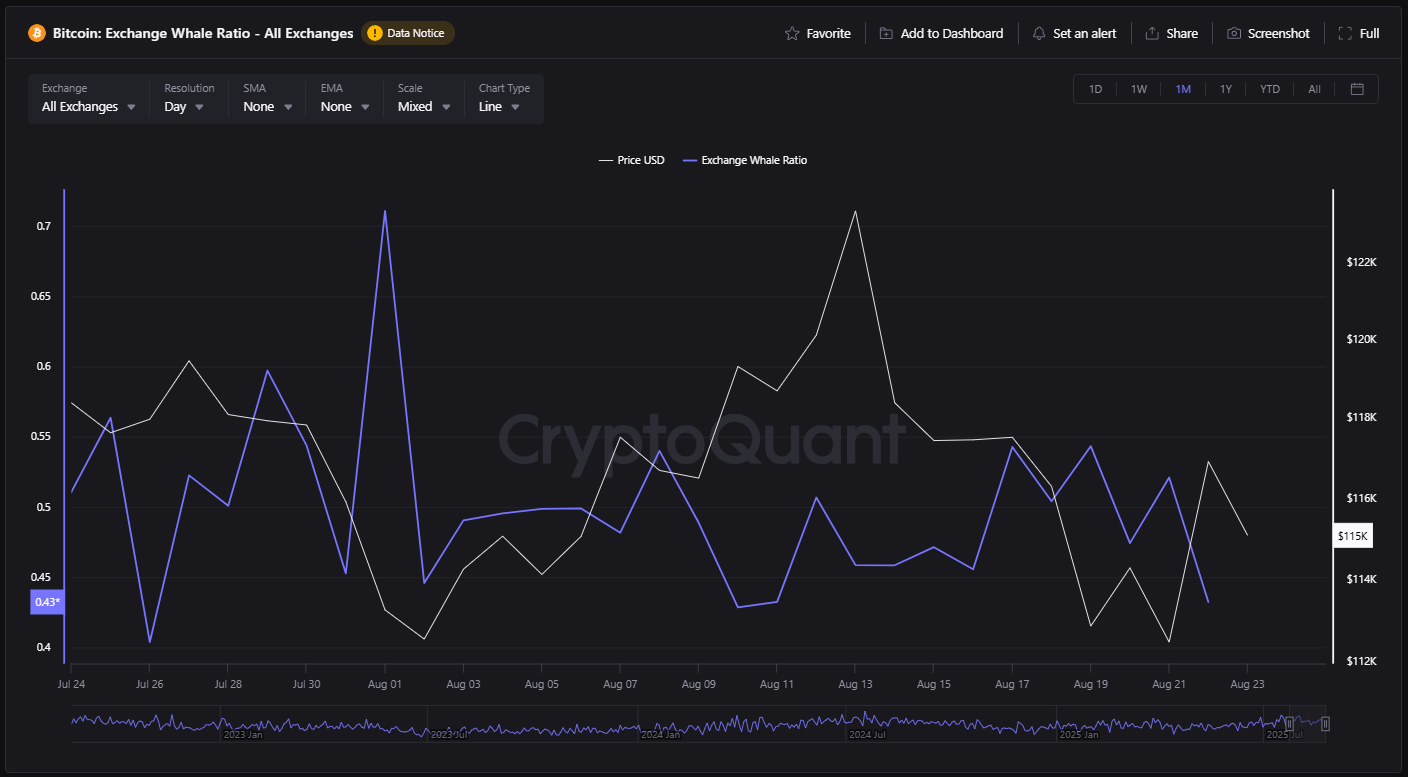Click the $118K label on the price axis
Screen dimensions: 1408x777
[x=1362, y=417]
